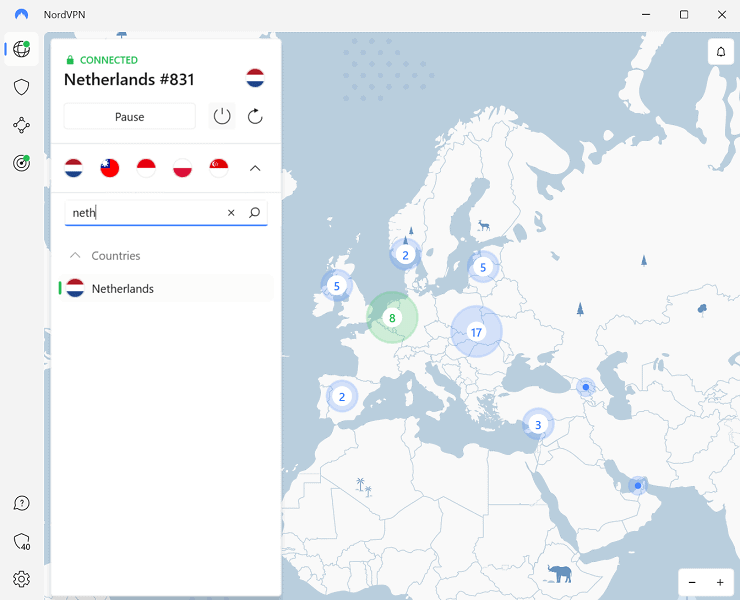740x600 pixels.
Task: Maximize the NordVPN window
Action: 684,15
